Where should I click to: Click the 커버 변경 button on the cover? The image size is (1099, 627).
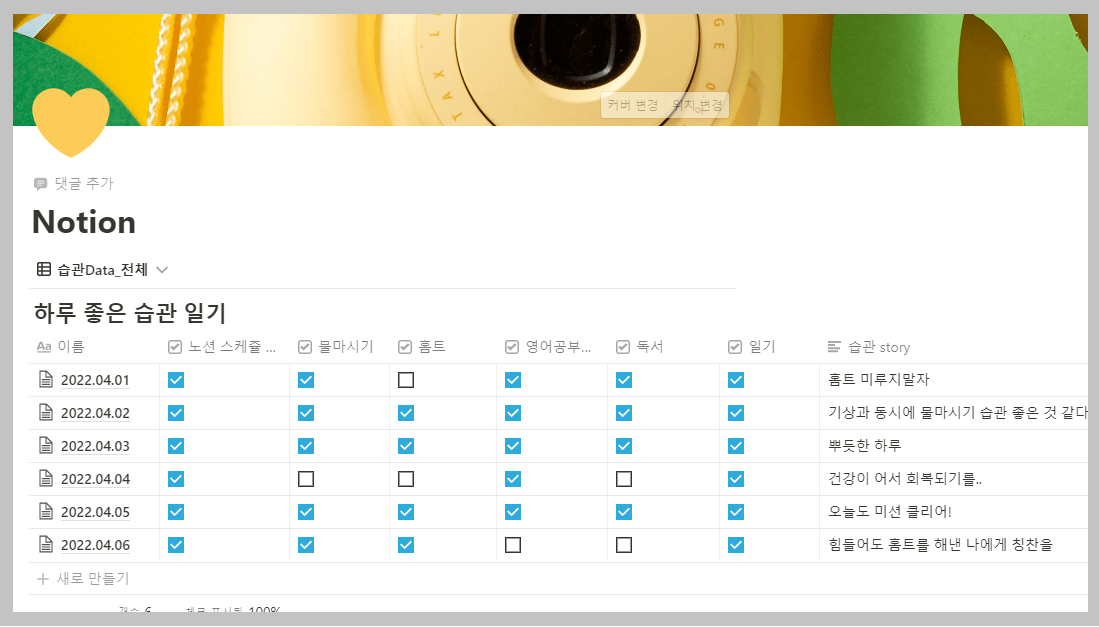pos(632,105)
